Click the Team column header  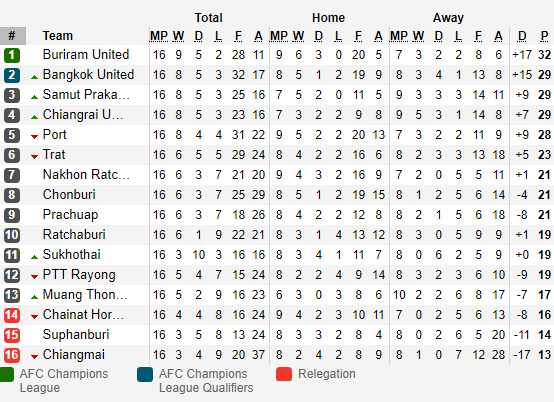coord(58,36)
